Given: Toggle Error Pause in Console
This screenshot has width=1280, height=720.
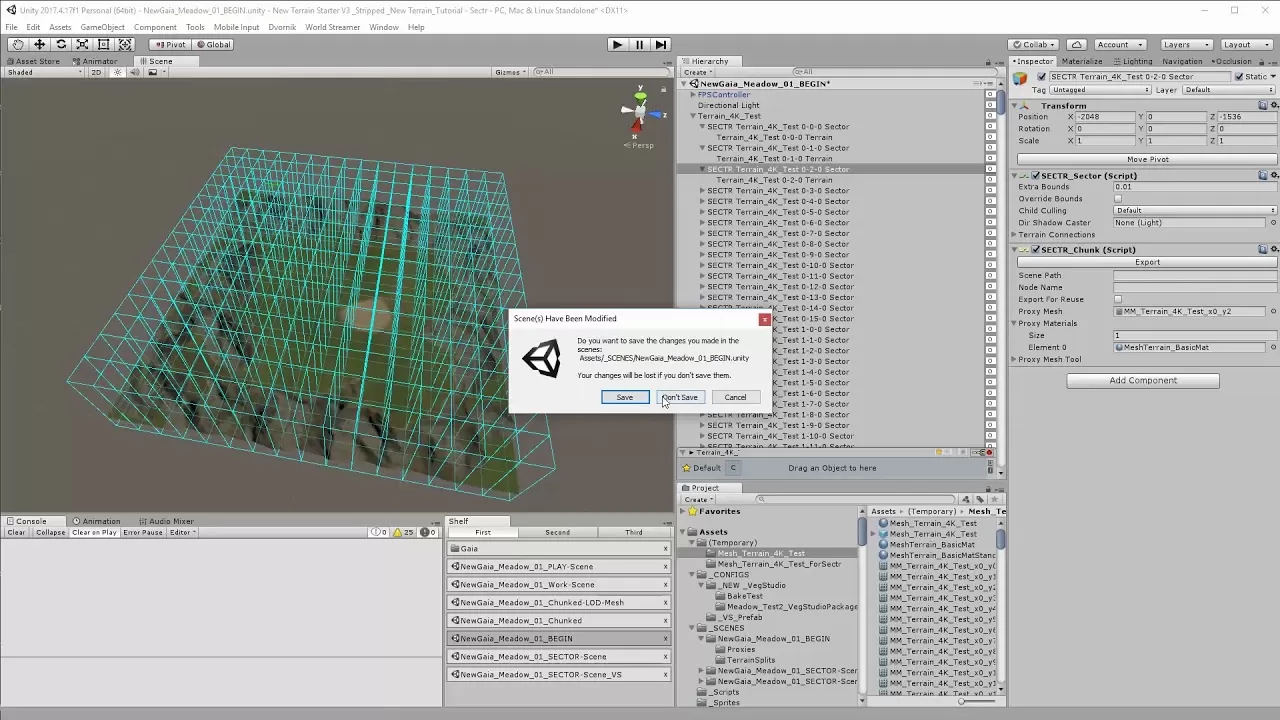Looking at the screenshot, I should (143, 532).
